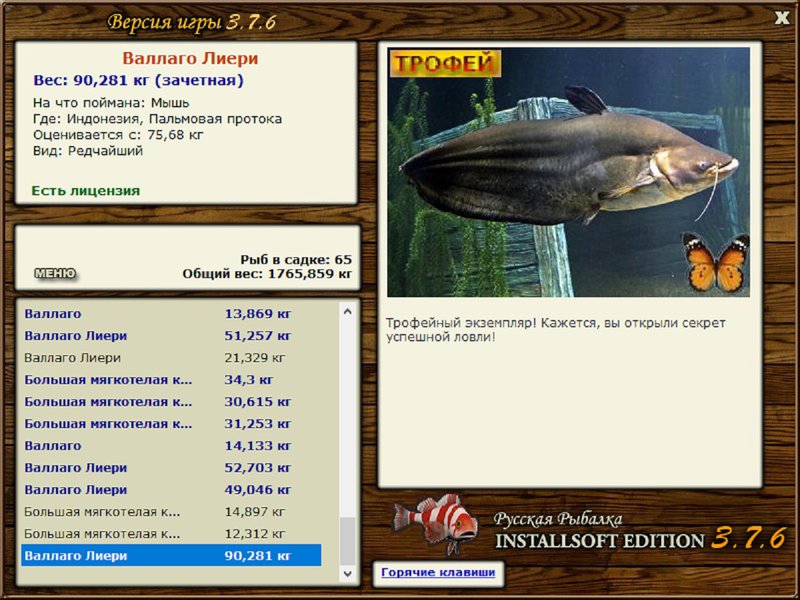Click the 'Оценивается с: 75,68 кг' line

tap(118, 135)
